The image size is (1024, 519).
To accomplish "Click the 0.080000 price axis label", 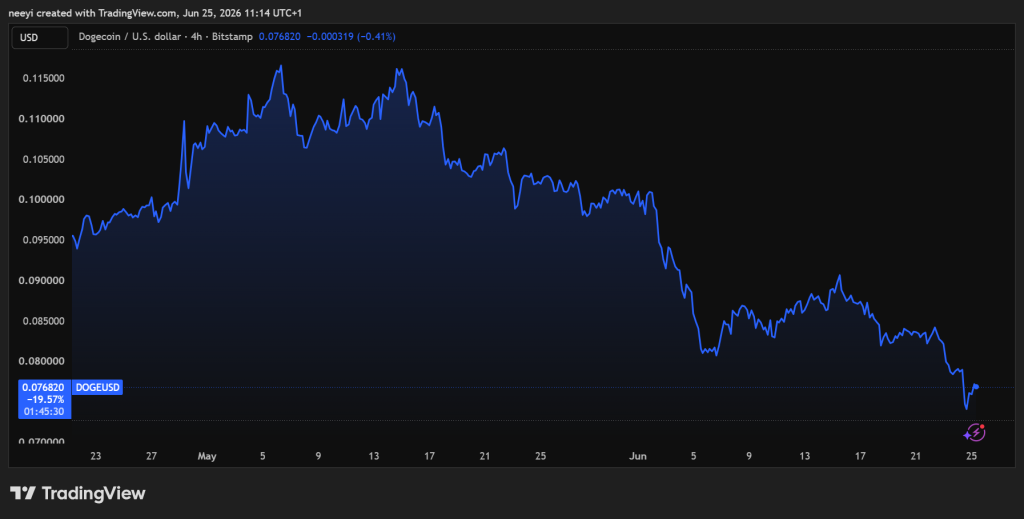I will 44,362.
